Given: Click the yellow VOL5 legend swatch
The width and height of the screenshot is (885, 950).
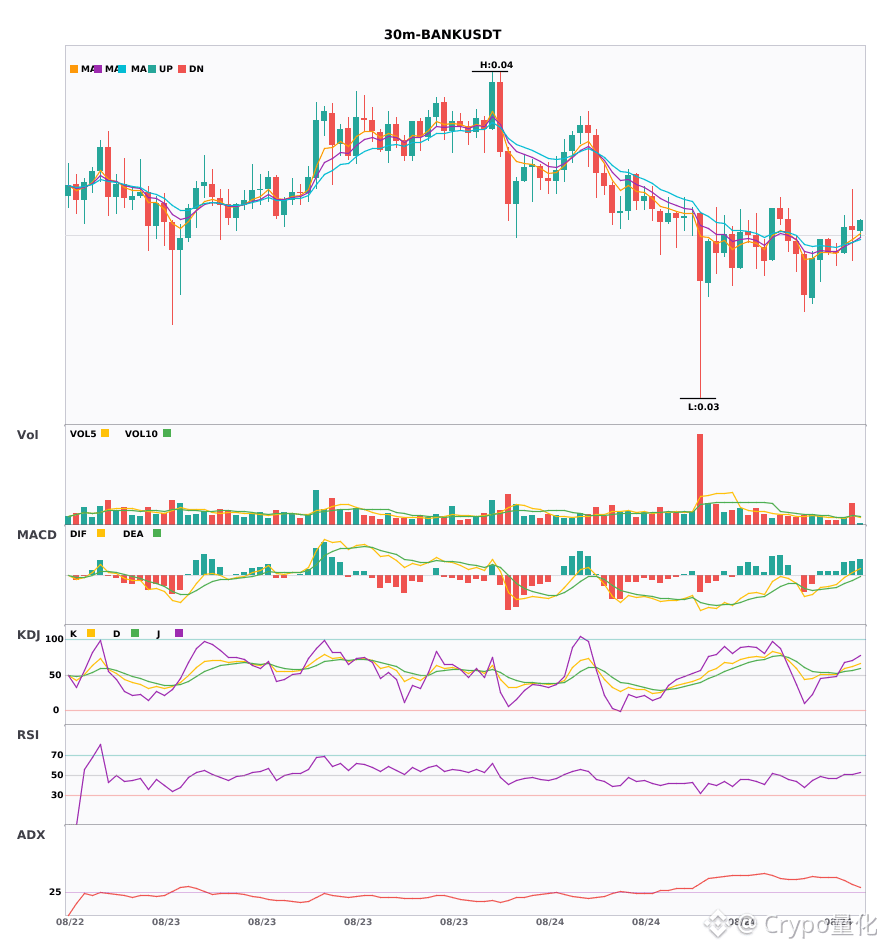Looking at the screenshot, I should (105, 433).
